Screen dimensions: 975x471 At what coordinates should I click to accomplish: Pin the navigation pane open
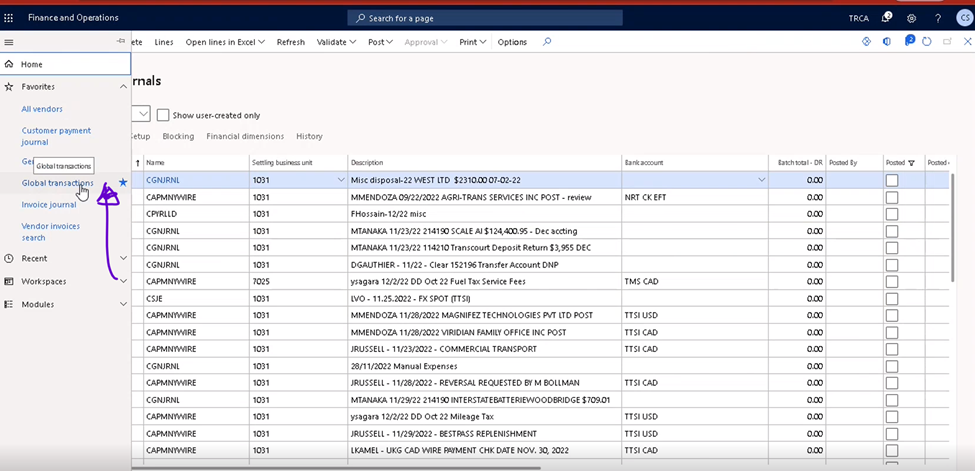(x=121, y=41)
